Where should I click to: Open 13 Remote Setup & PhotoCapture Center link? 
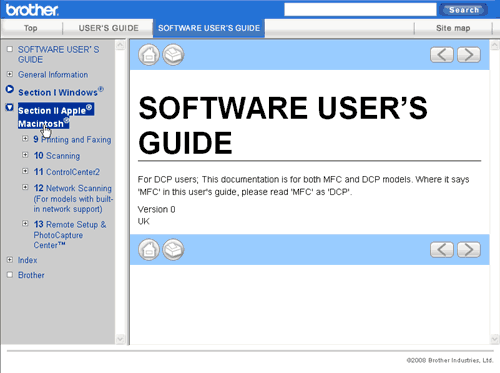tap(70, 235)
